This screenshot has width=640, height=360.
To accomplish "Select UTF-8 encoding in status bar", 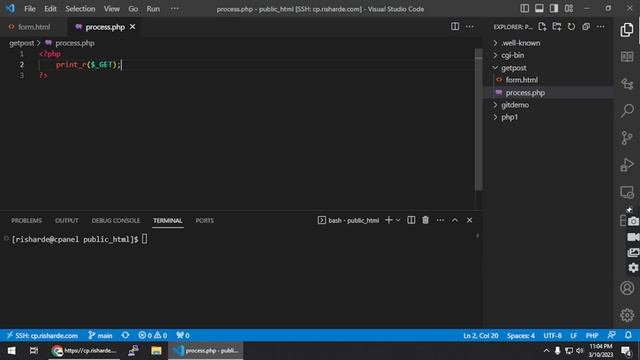I will pyautogui.click(x=552, y=336).
